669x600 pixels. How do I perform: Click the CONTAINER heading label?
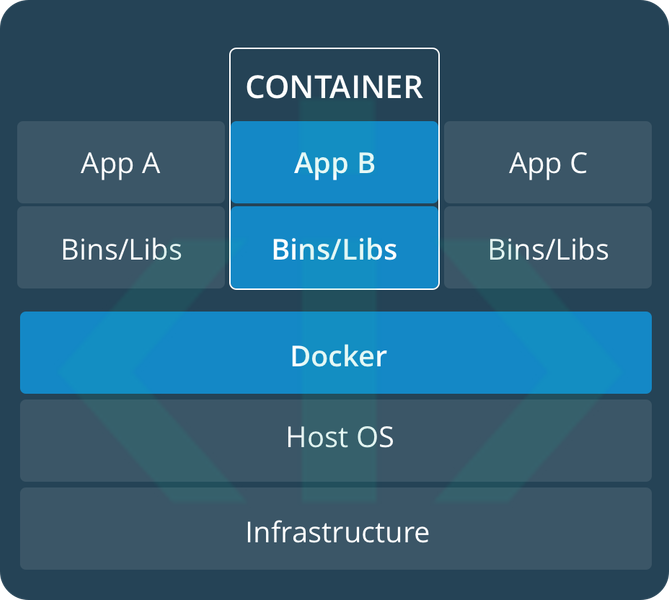(334, 87)
